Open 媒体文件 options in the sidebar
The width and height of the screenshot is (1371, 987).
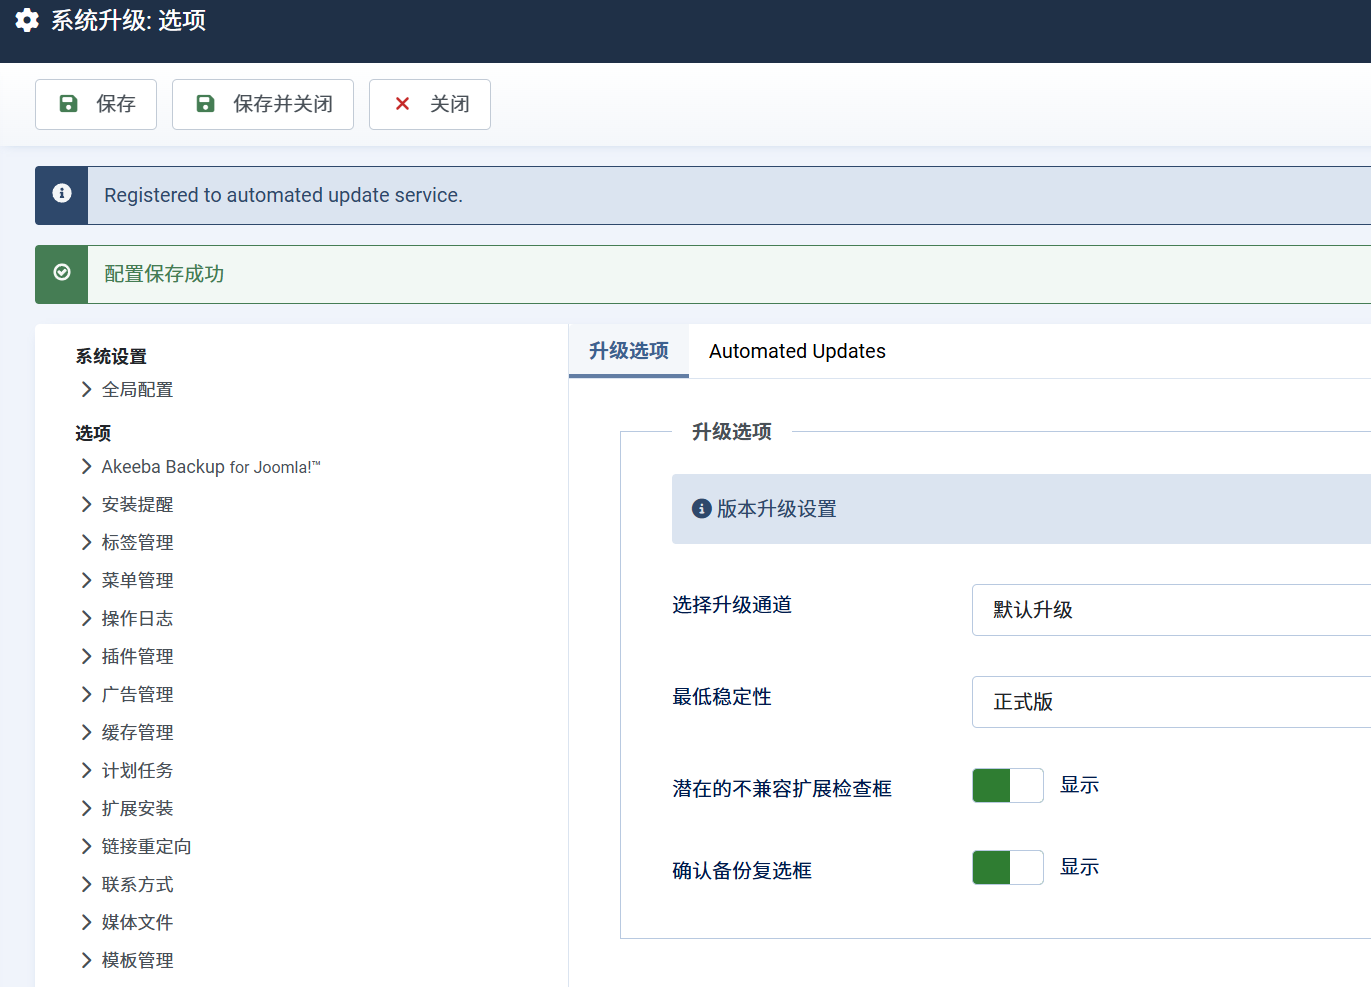(137, 922)
